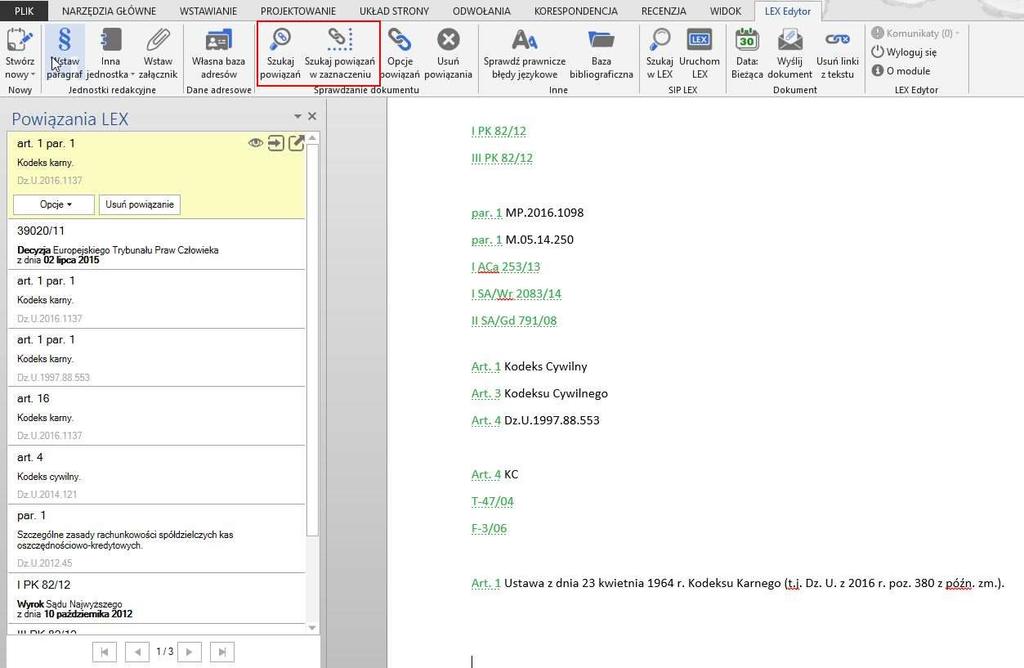Click Wyloguj się
Image resolution: width=1024 pixels, height=668 pixels.
coord(904,52)
